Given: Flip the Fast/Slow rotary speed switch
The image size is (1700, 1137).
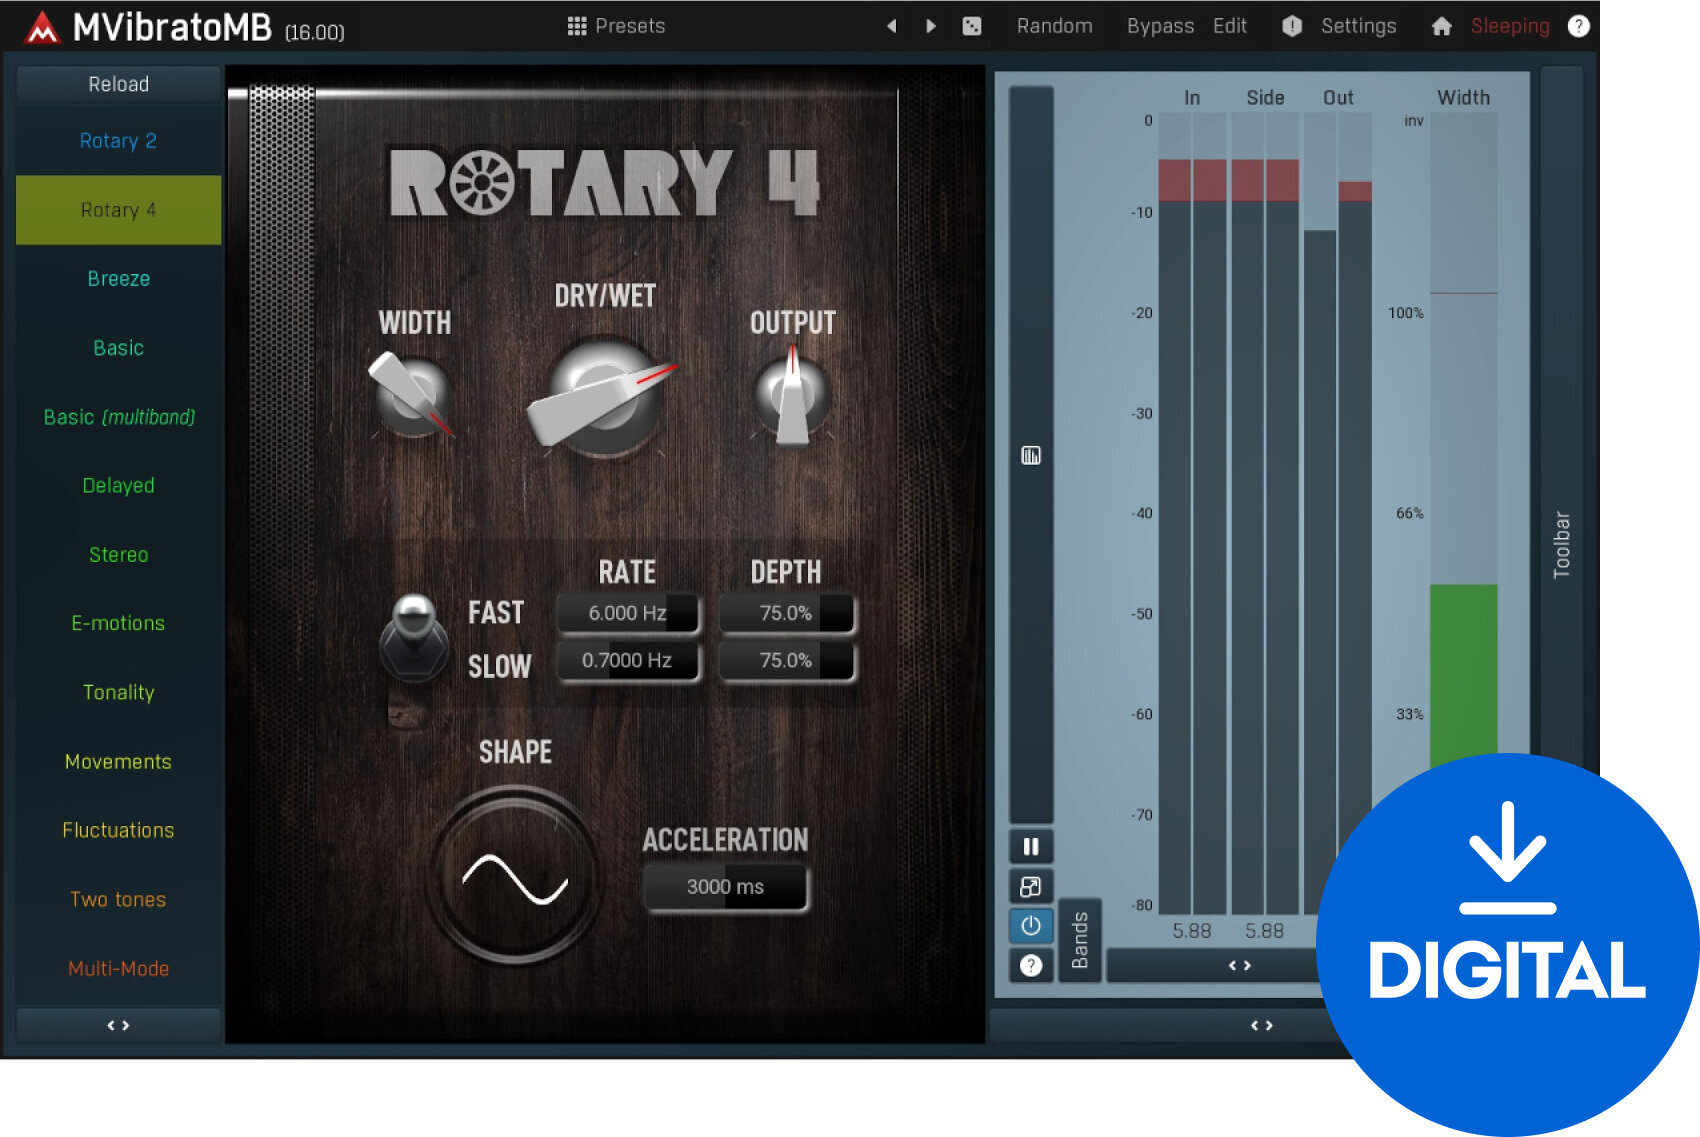Looking at the screenshot, I should pyautogui.click(x=415, y=638).
